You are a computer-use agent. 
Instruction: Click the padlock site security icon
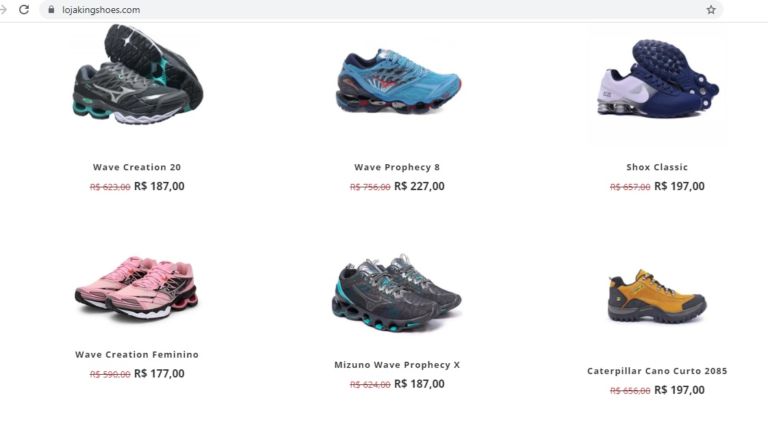coord(51,9)
